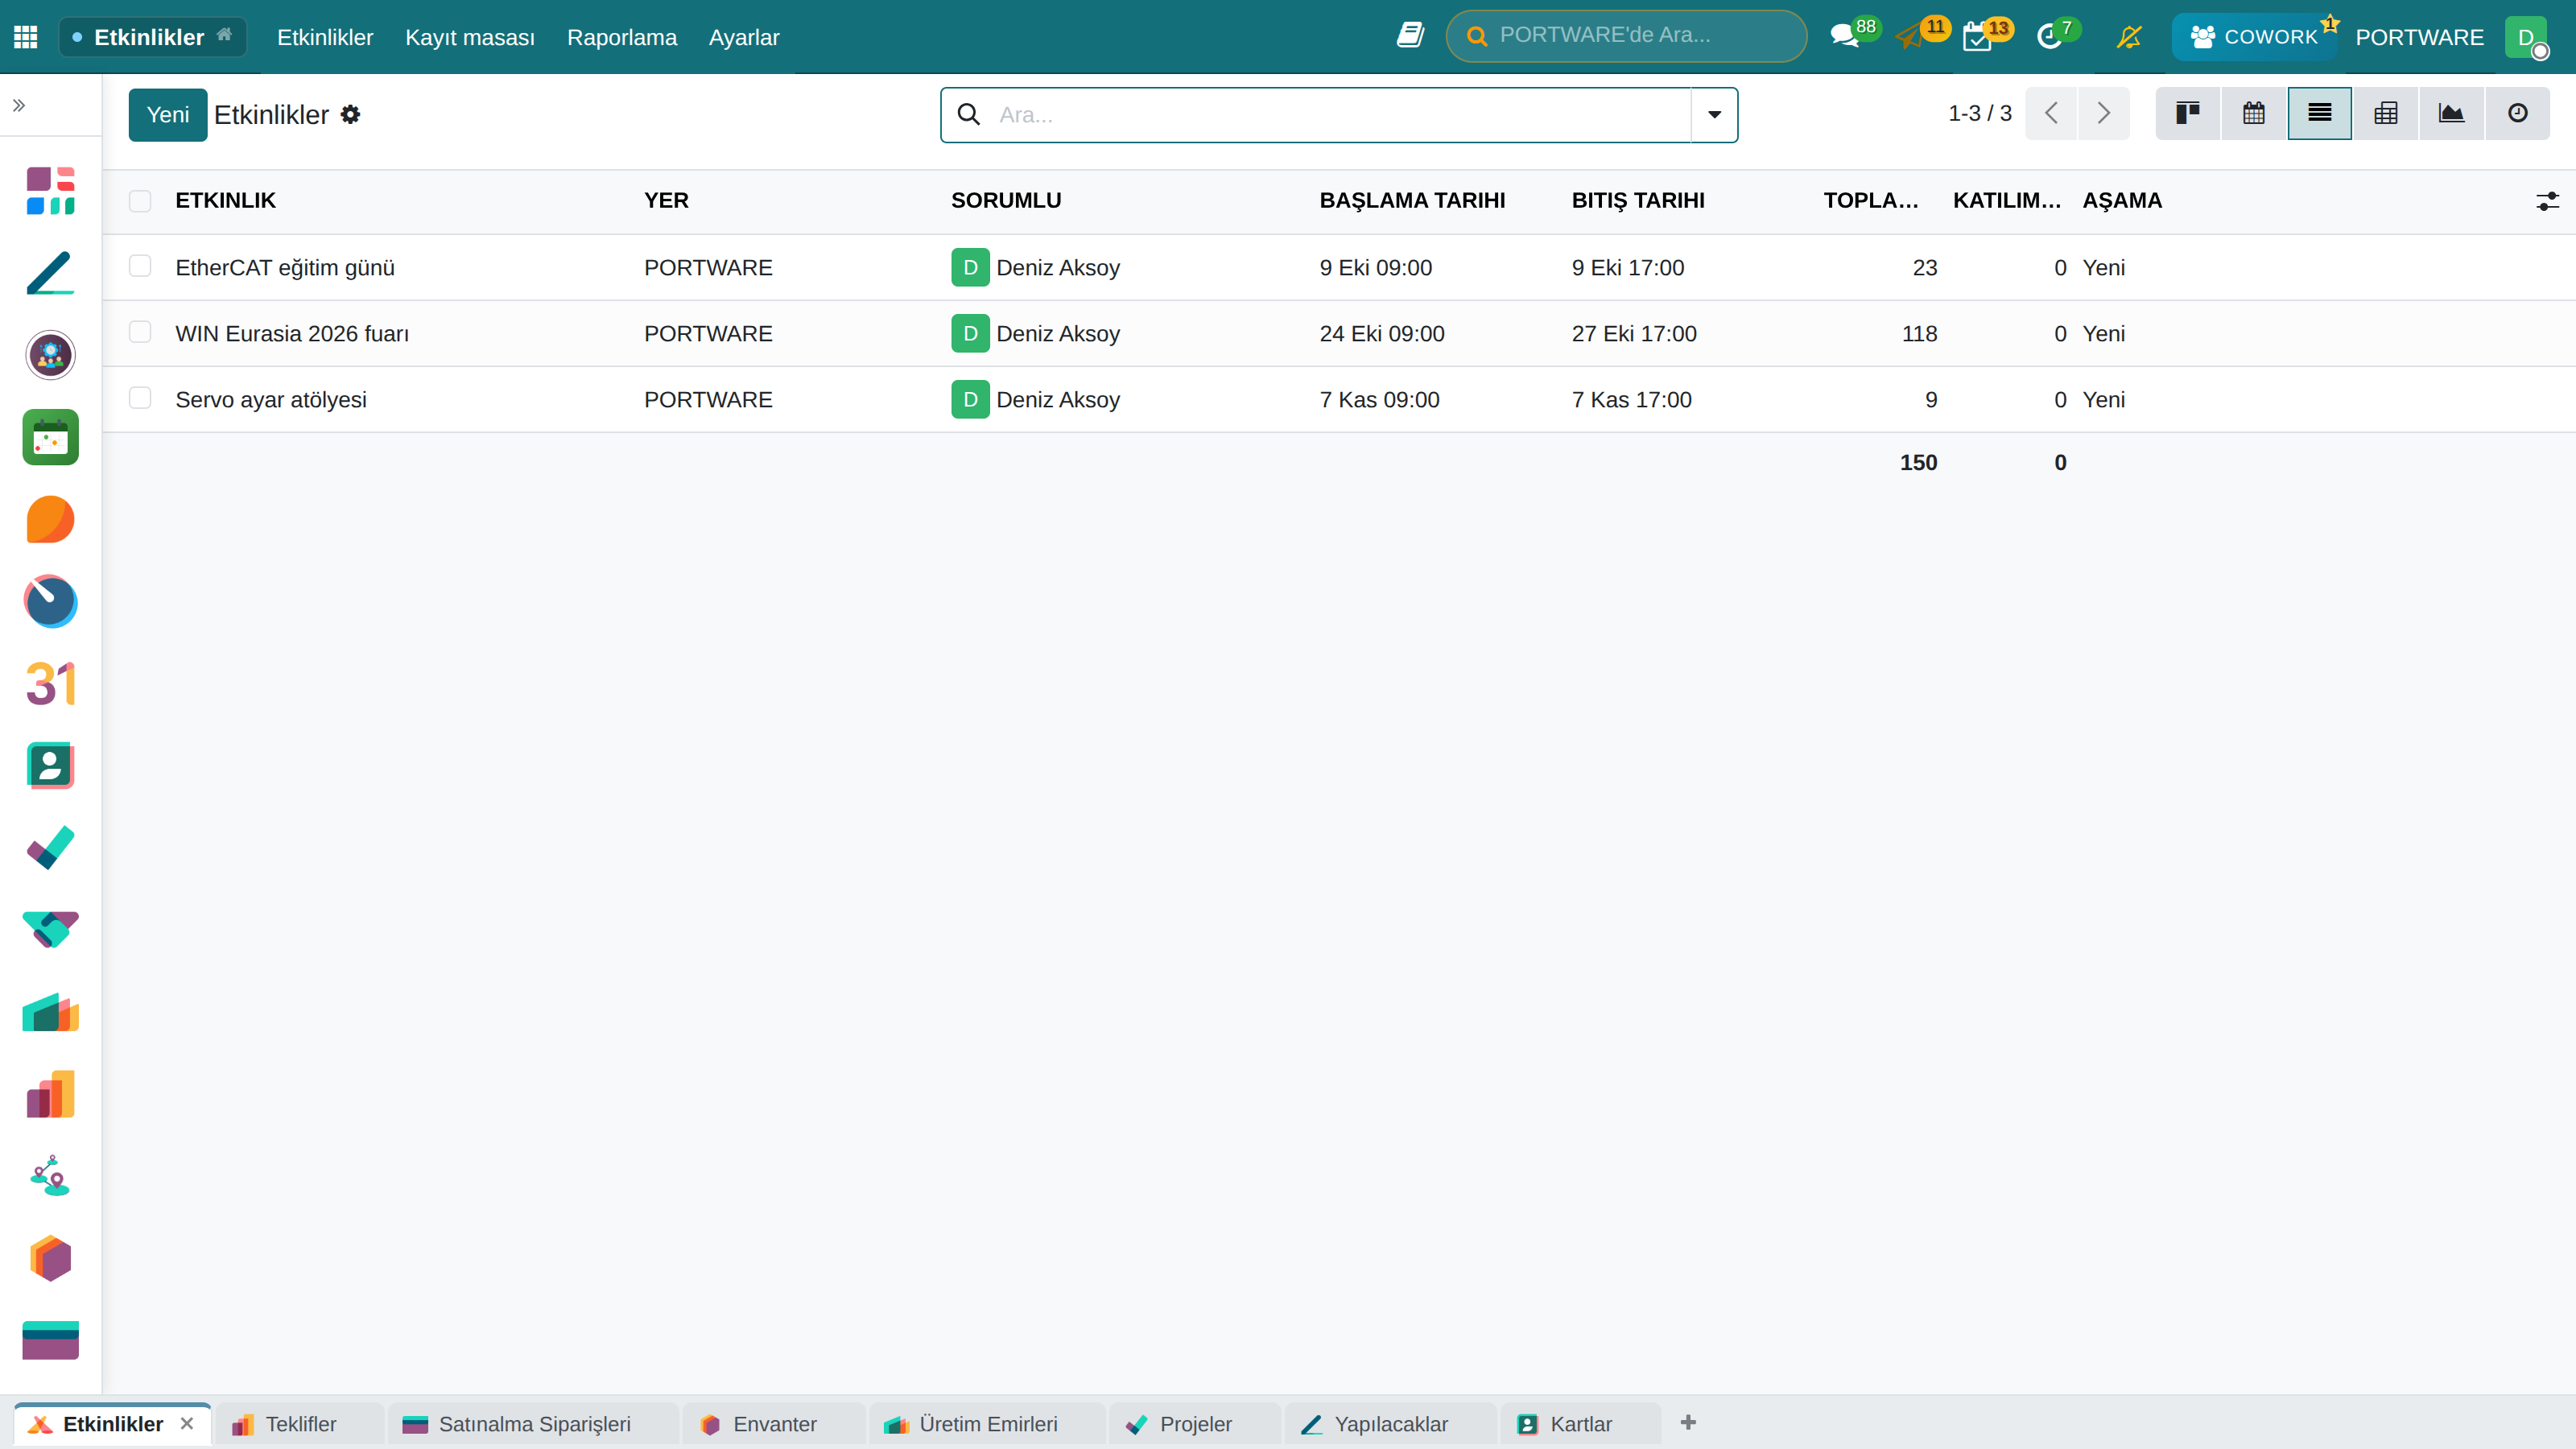This screenshot has height=1449, width=2576.
Task: Switch to the Teklifler bottom tab
Action: (x=300, y=1424)
